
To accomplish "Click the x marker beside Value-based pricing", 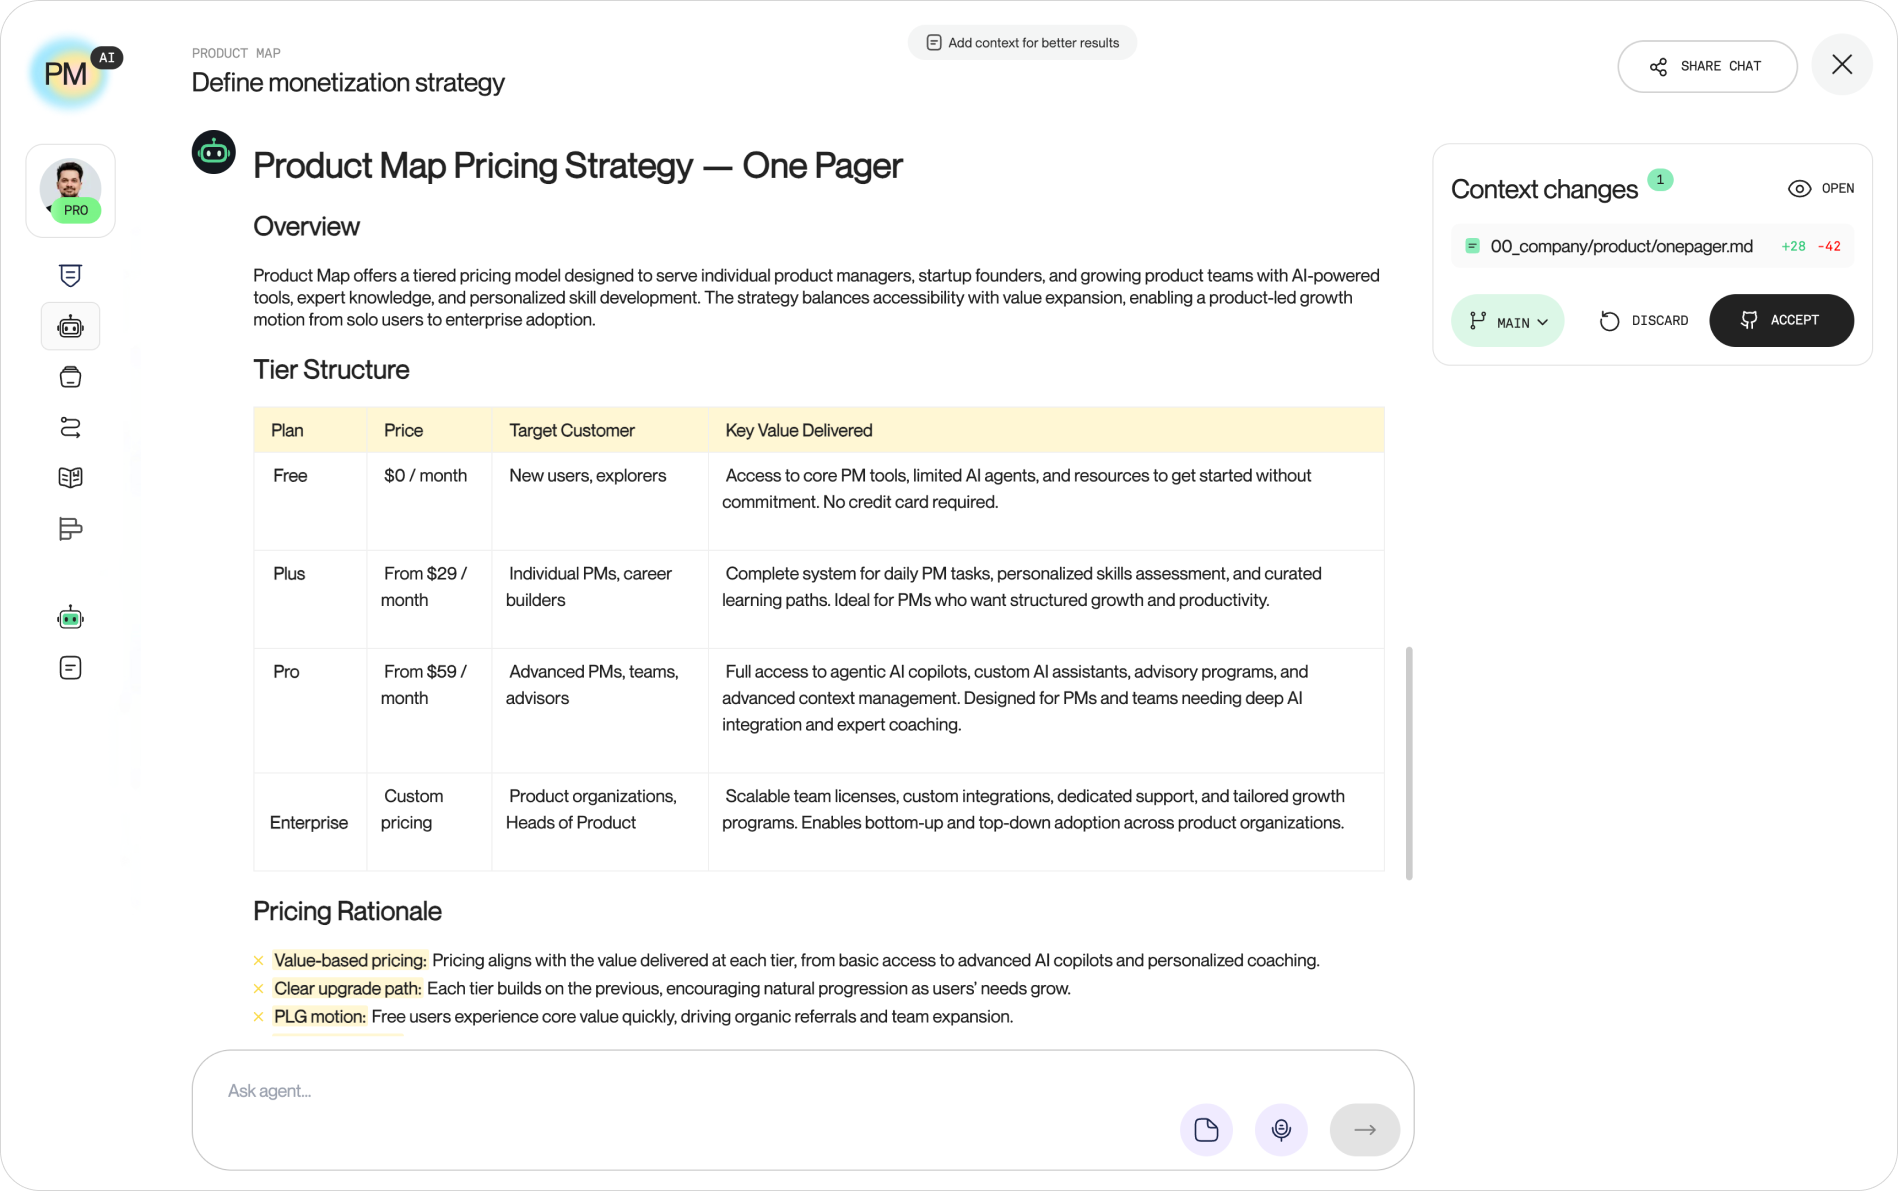I will [x=258, y=961].
